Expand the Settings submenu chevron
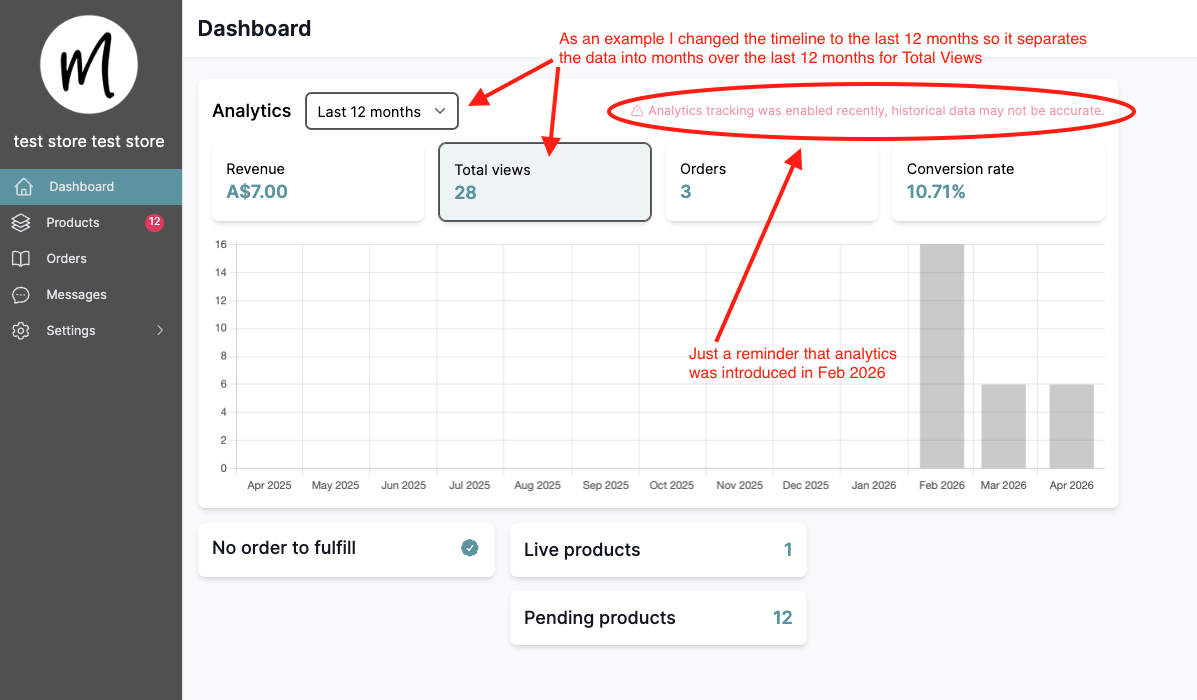The height and width of the screenshot is (700, 1197). [x=160, y=331]
